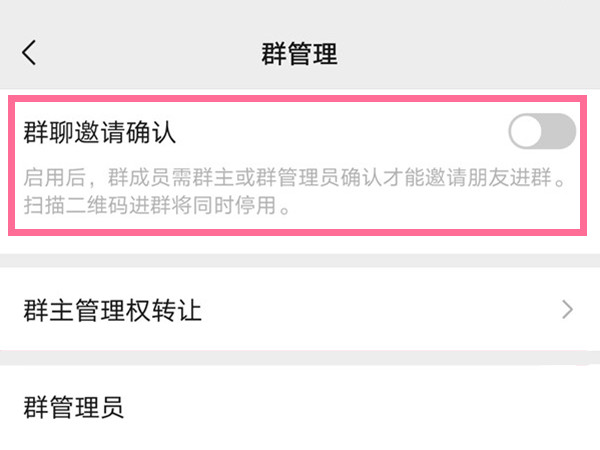Screen dimensions: 600x450
Task: Toggle the 群聊邀请确认 switch on
Action: tap(542, 131)
